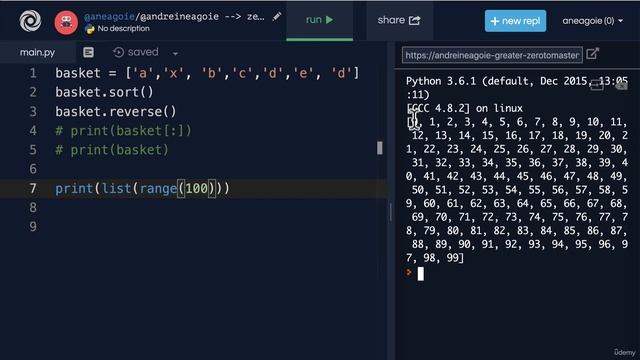Expand the dropdown arrow next to saved
Screen dimensions: 640x360
tap(175, 53)
